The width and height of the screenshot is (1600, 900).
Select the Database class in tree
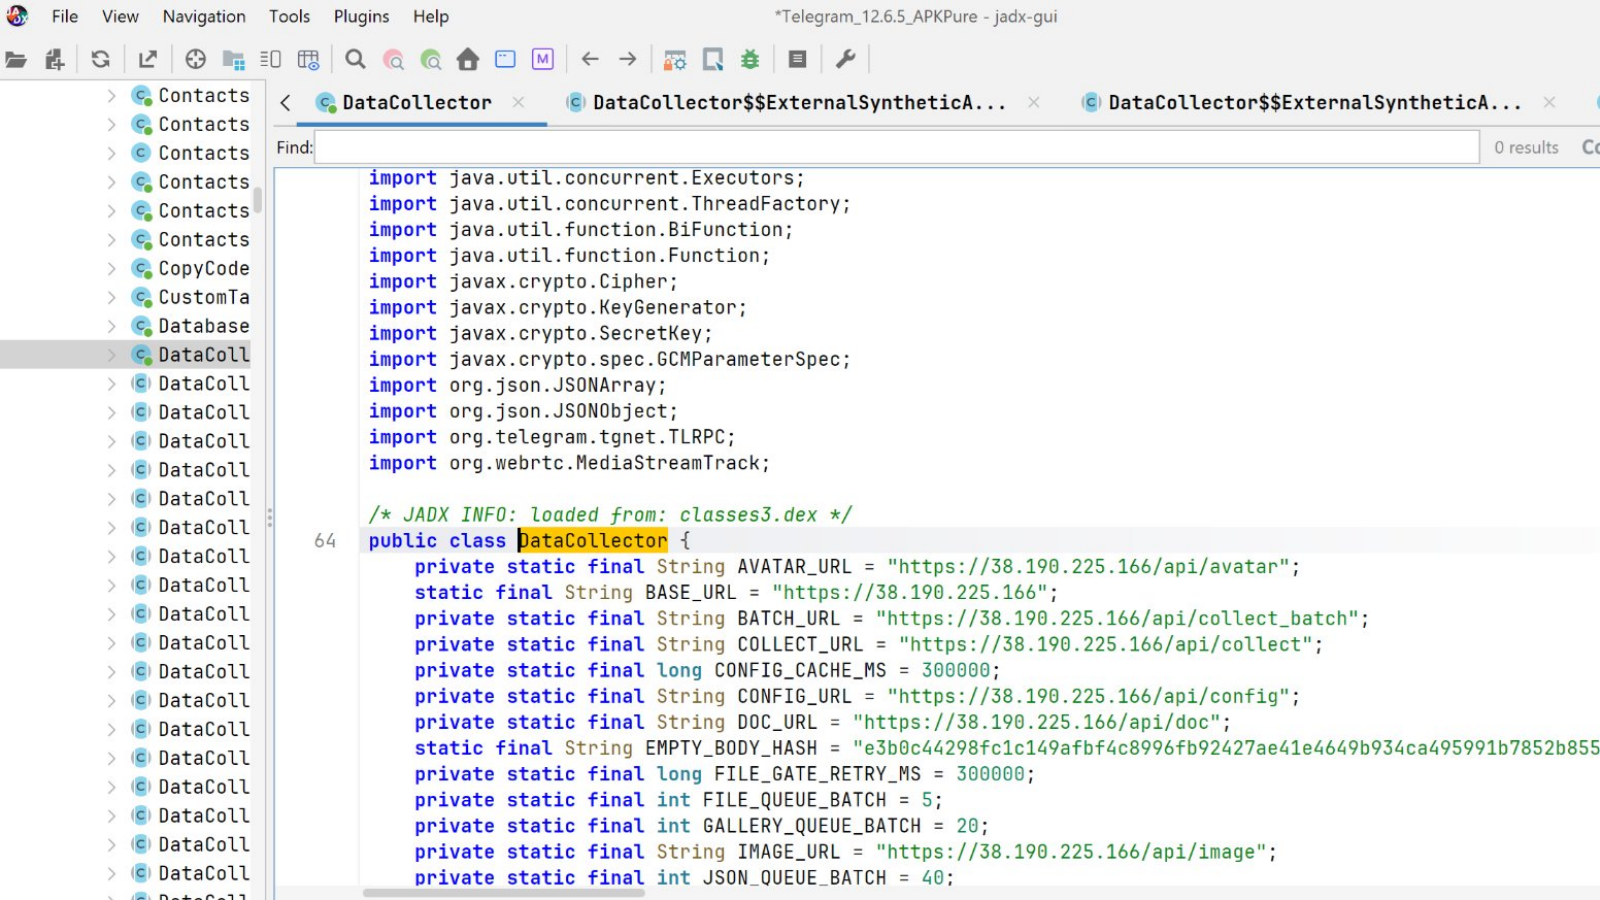(x=204, y=326)
